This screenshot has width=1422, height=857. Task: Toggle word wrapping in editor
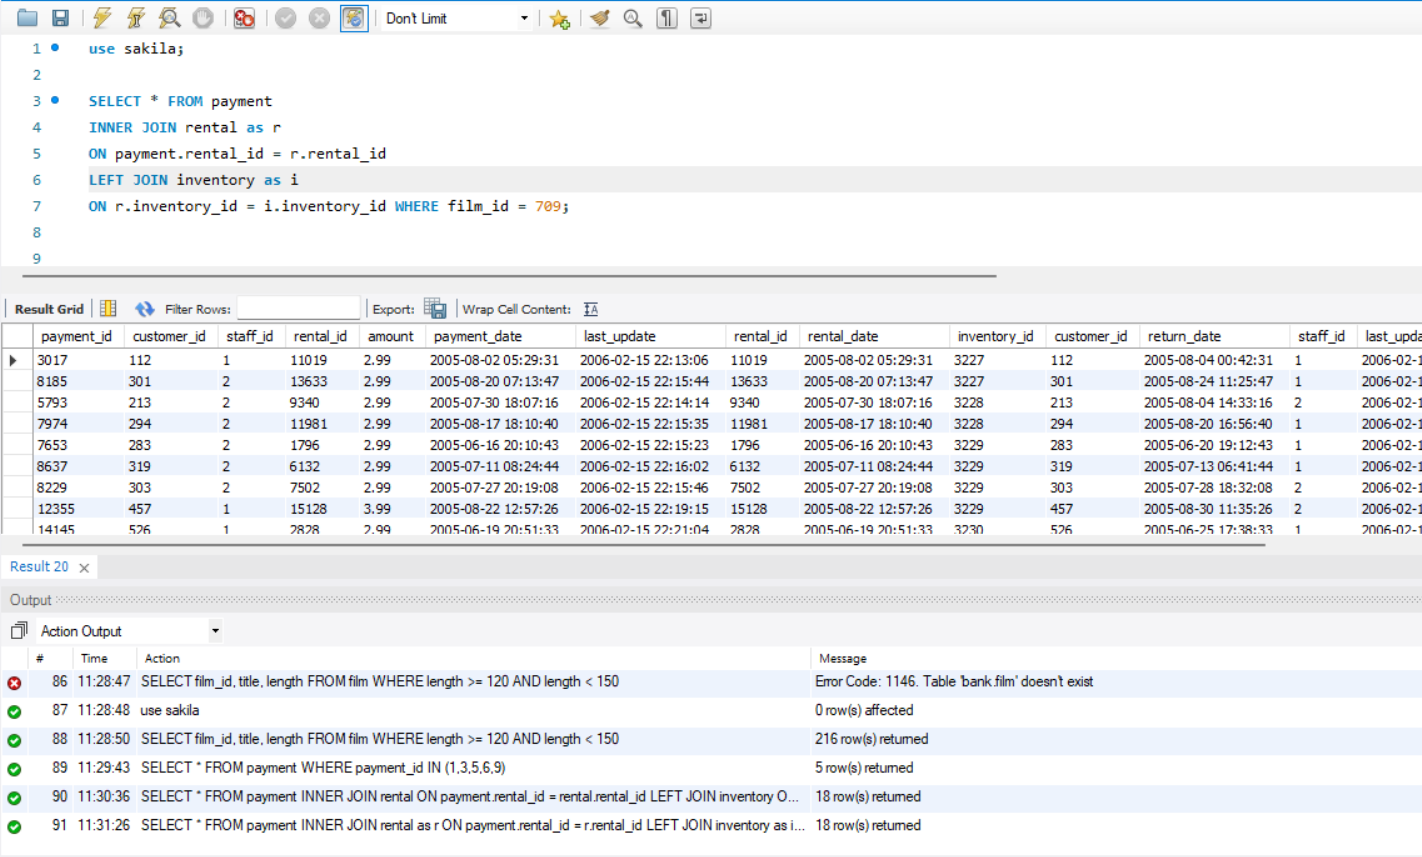click(701, 18)
